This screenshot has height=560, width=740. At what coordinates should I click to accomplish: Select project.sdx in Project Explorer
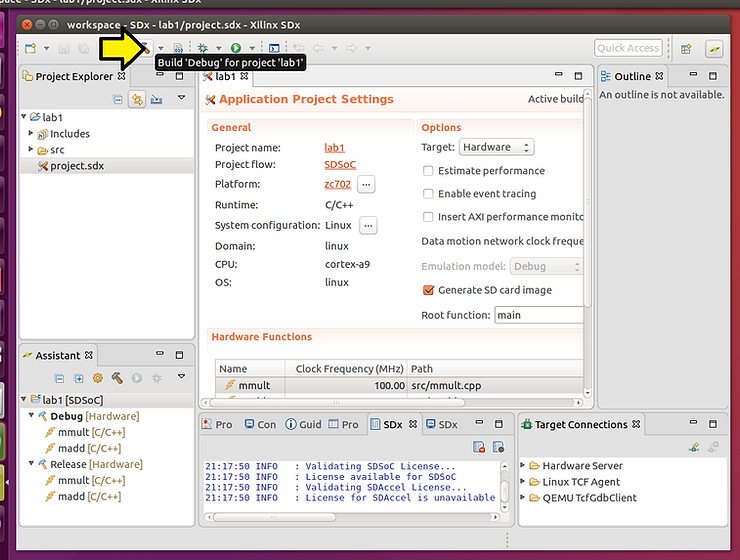(107, 166)
